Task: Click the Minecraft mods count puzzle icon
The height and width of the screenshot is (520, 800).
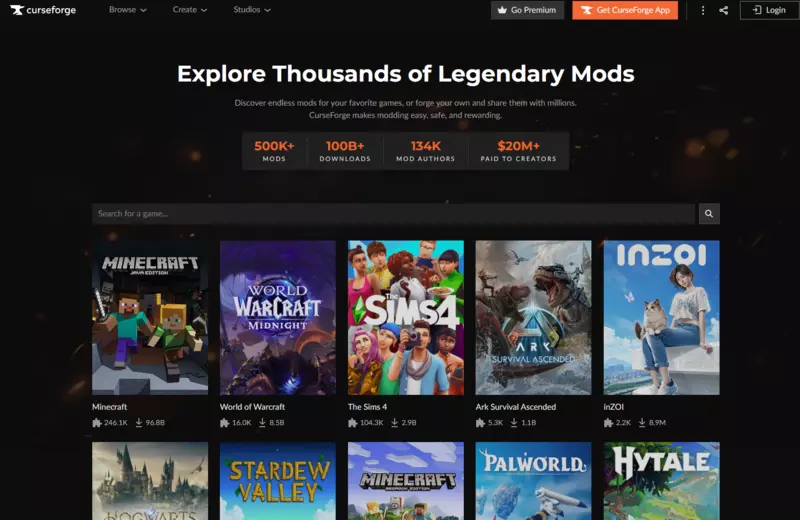Action: 96,423
